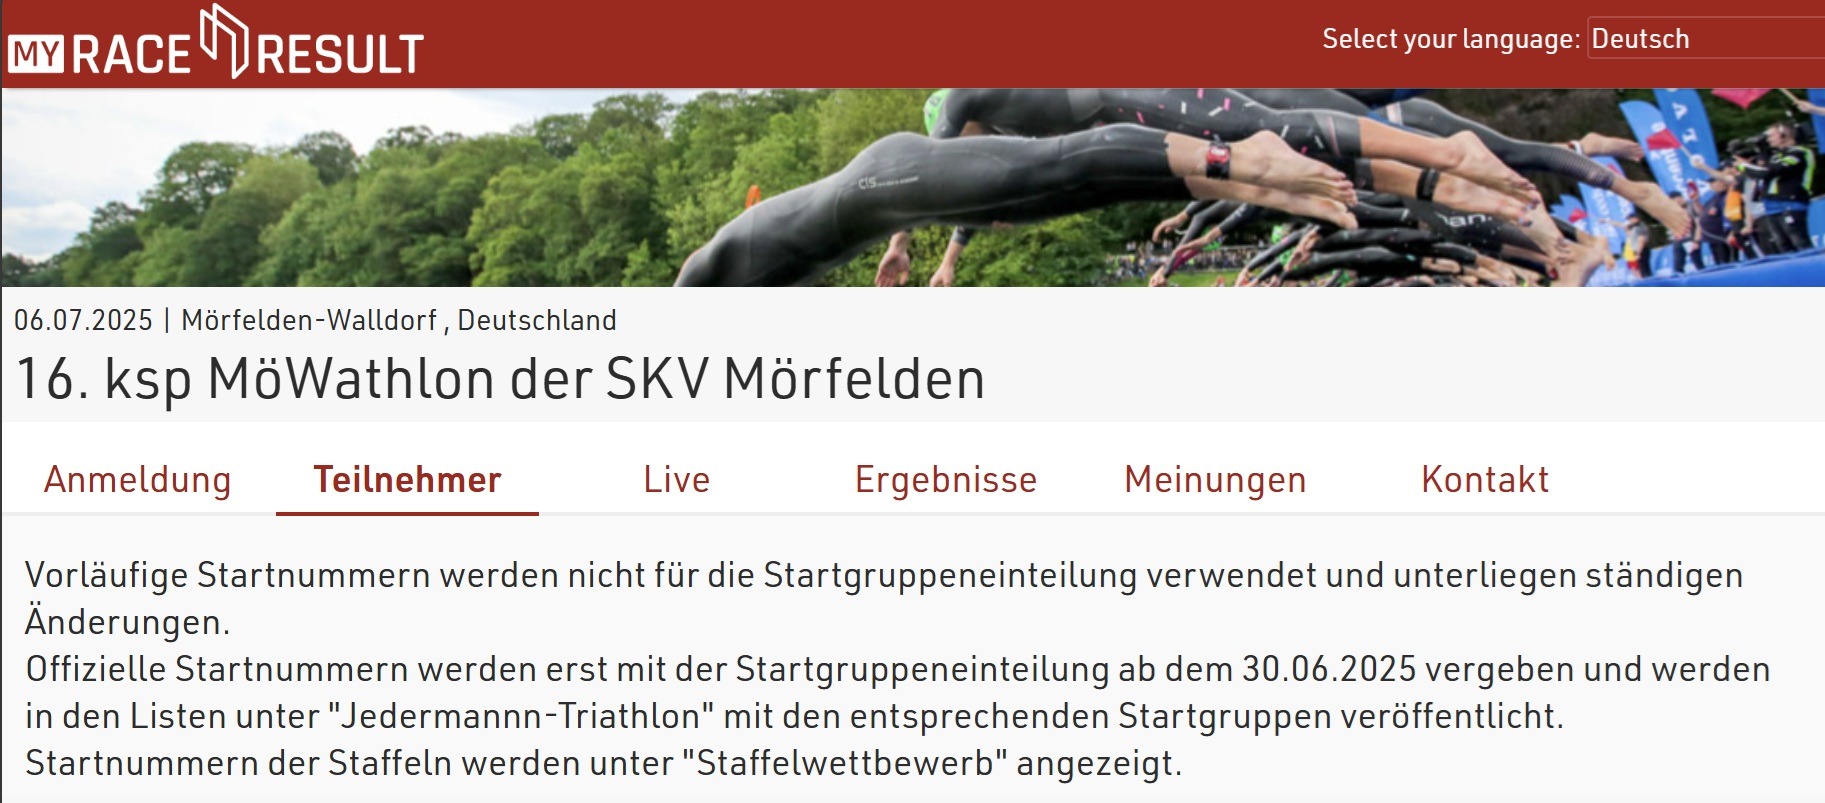Click the Vorläufige Startnummern notice text

[884, 598]
